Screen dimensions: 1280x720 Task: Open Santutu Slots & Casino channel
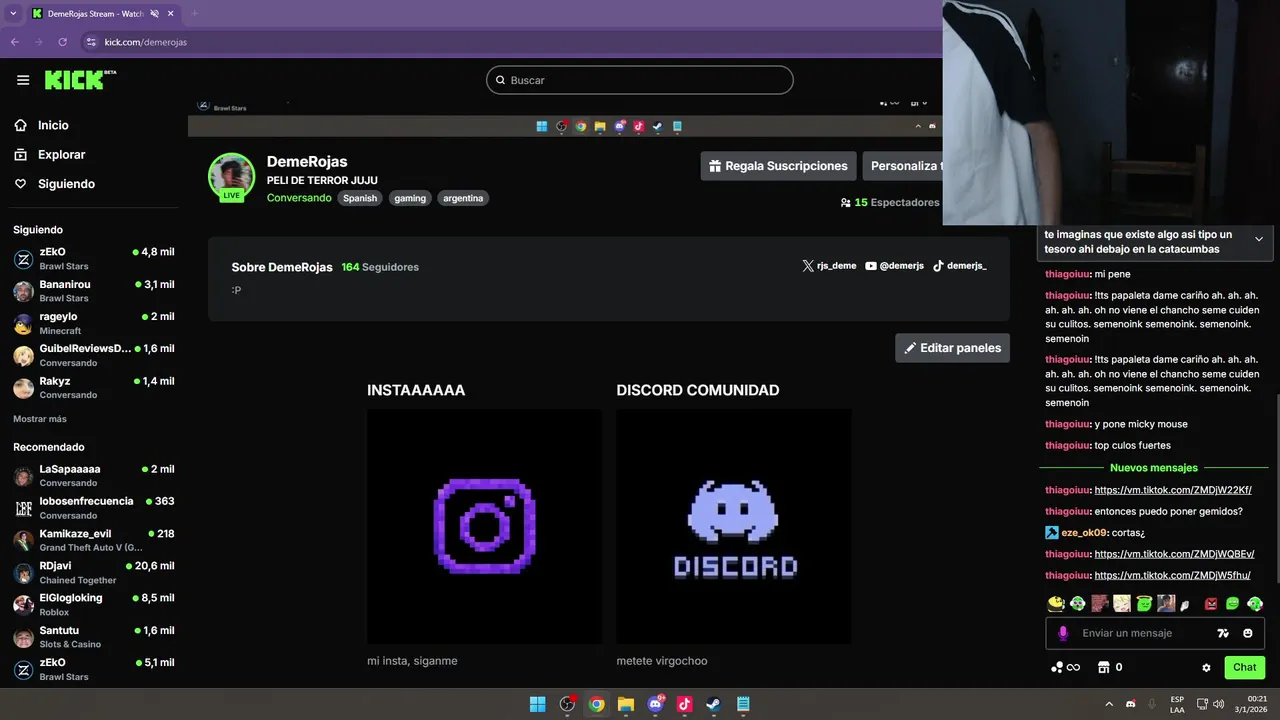94,637
